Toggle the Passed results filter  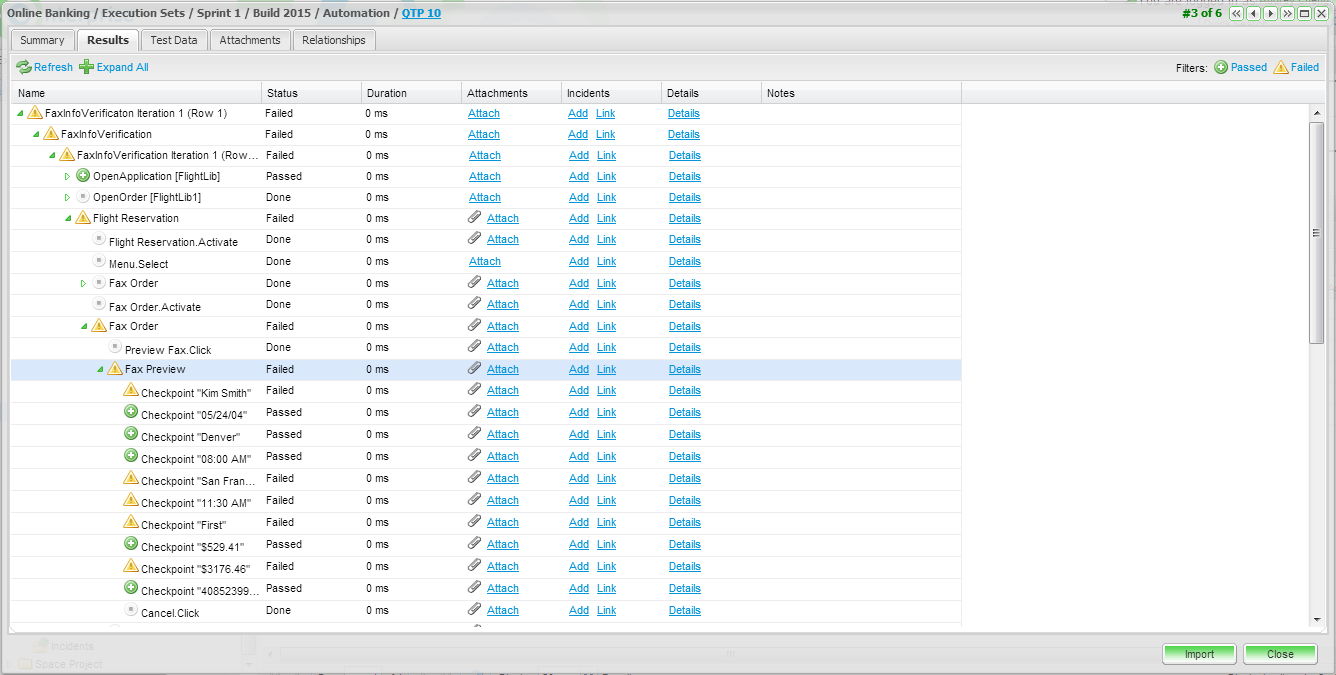point(1240,67)
